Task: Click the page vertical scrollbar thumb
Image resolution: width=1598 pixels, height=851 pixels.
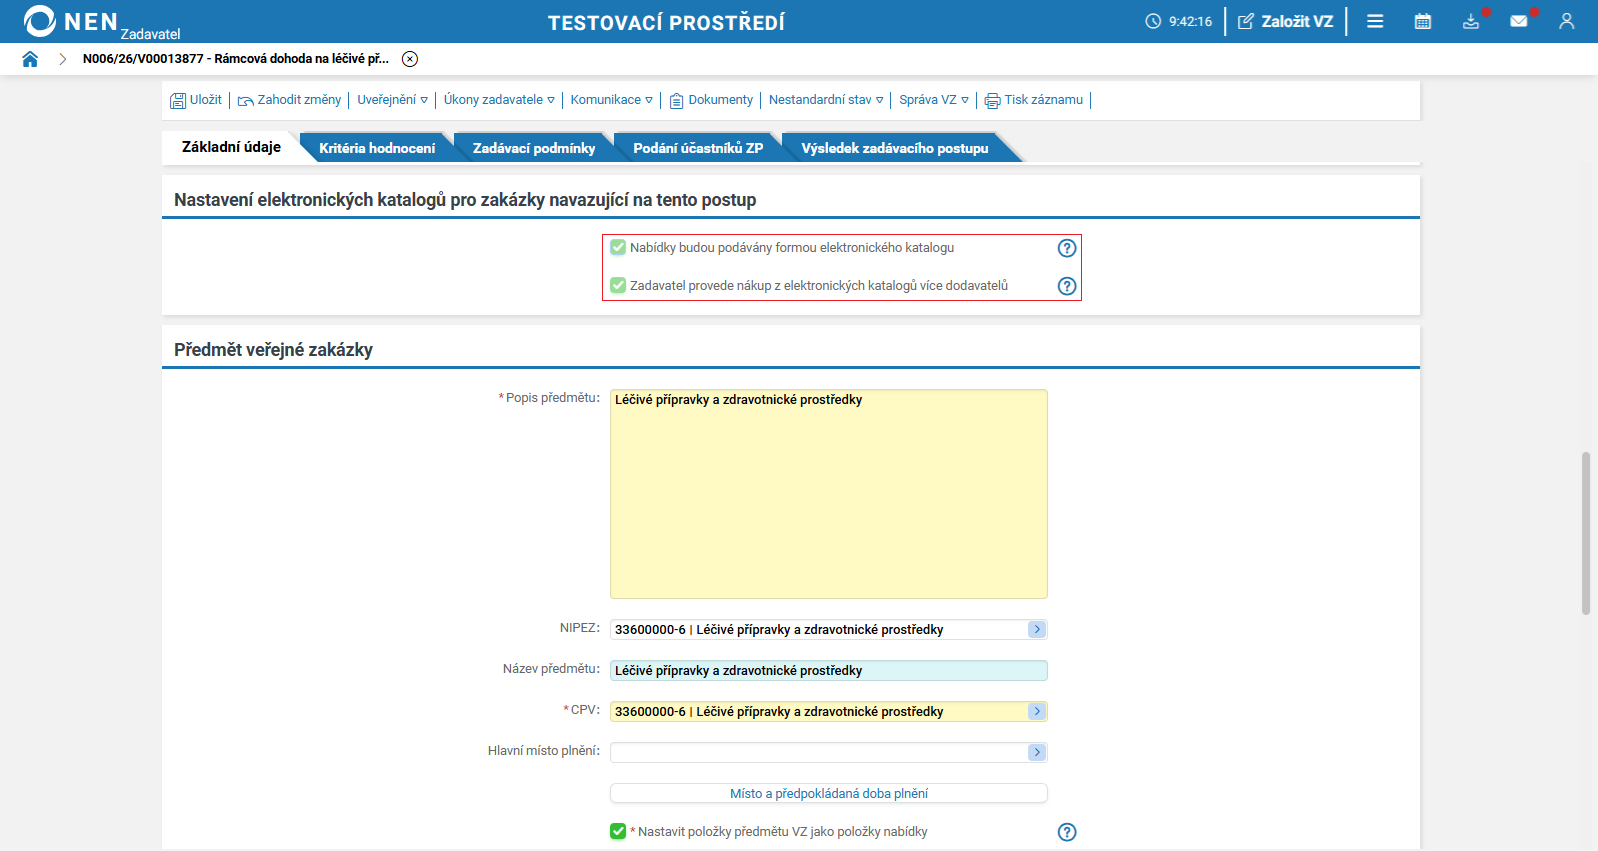Action: (x=1586, y=533)
